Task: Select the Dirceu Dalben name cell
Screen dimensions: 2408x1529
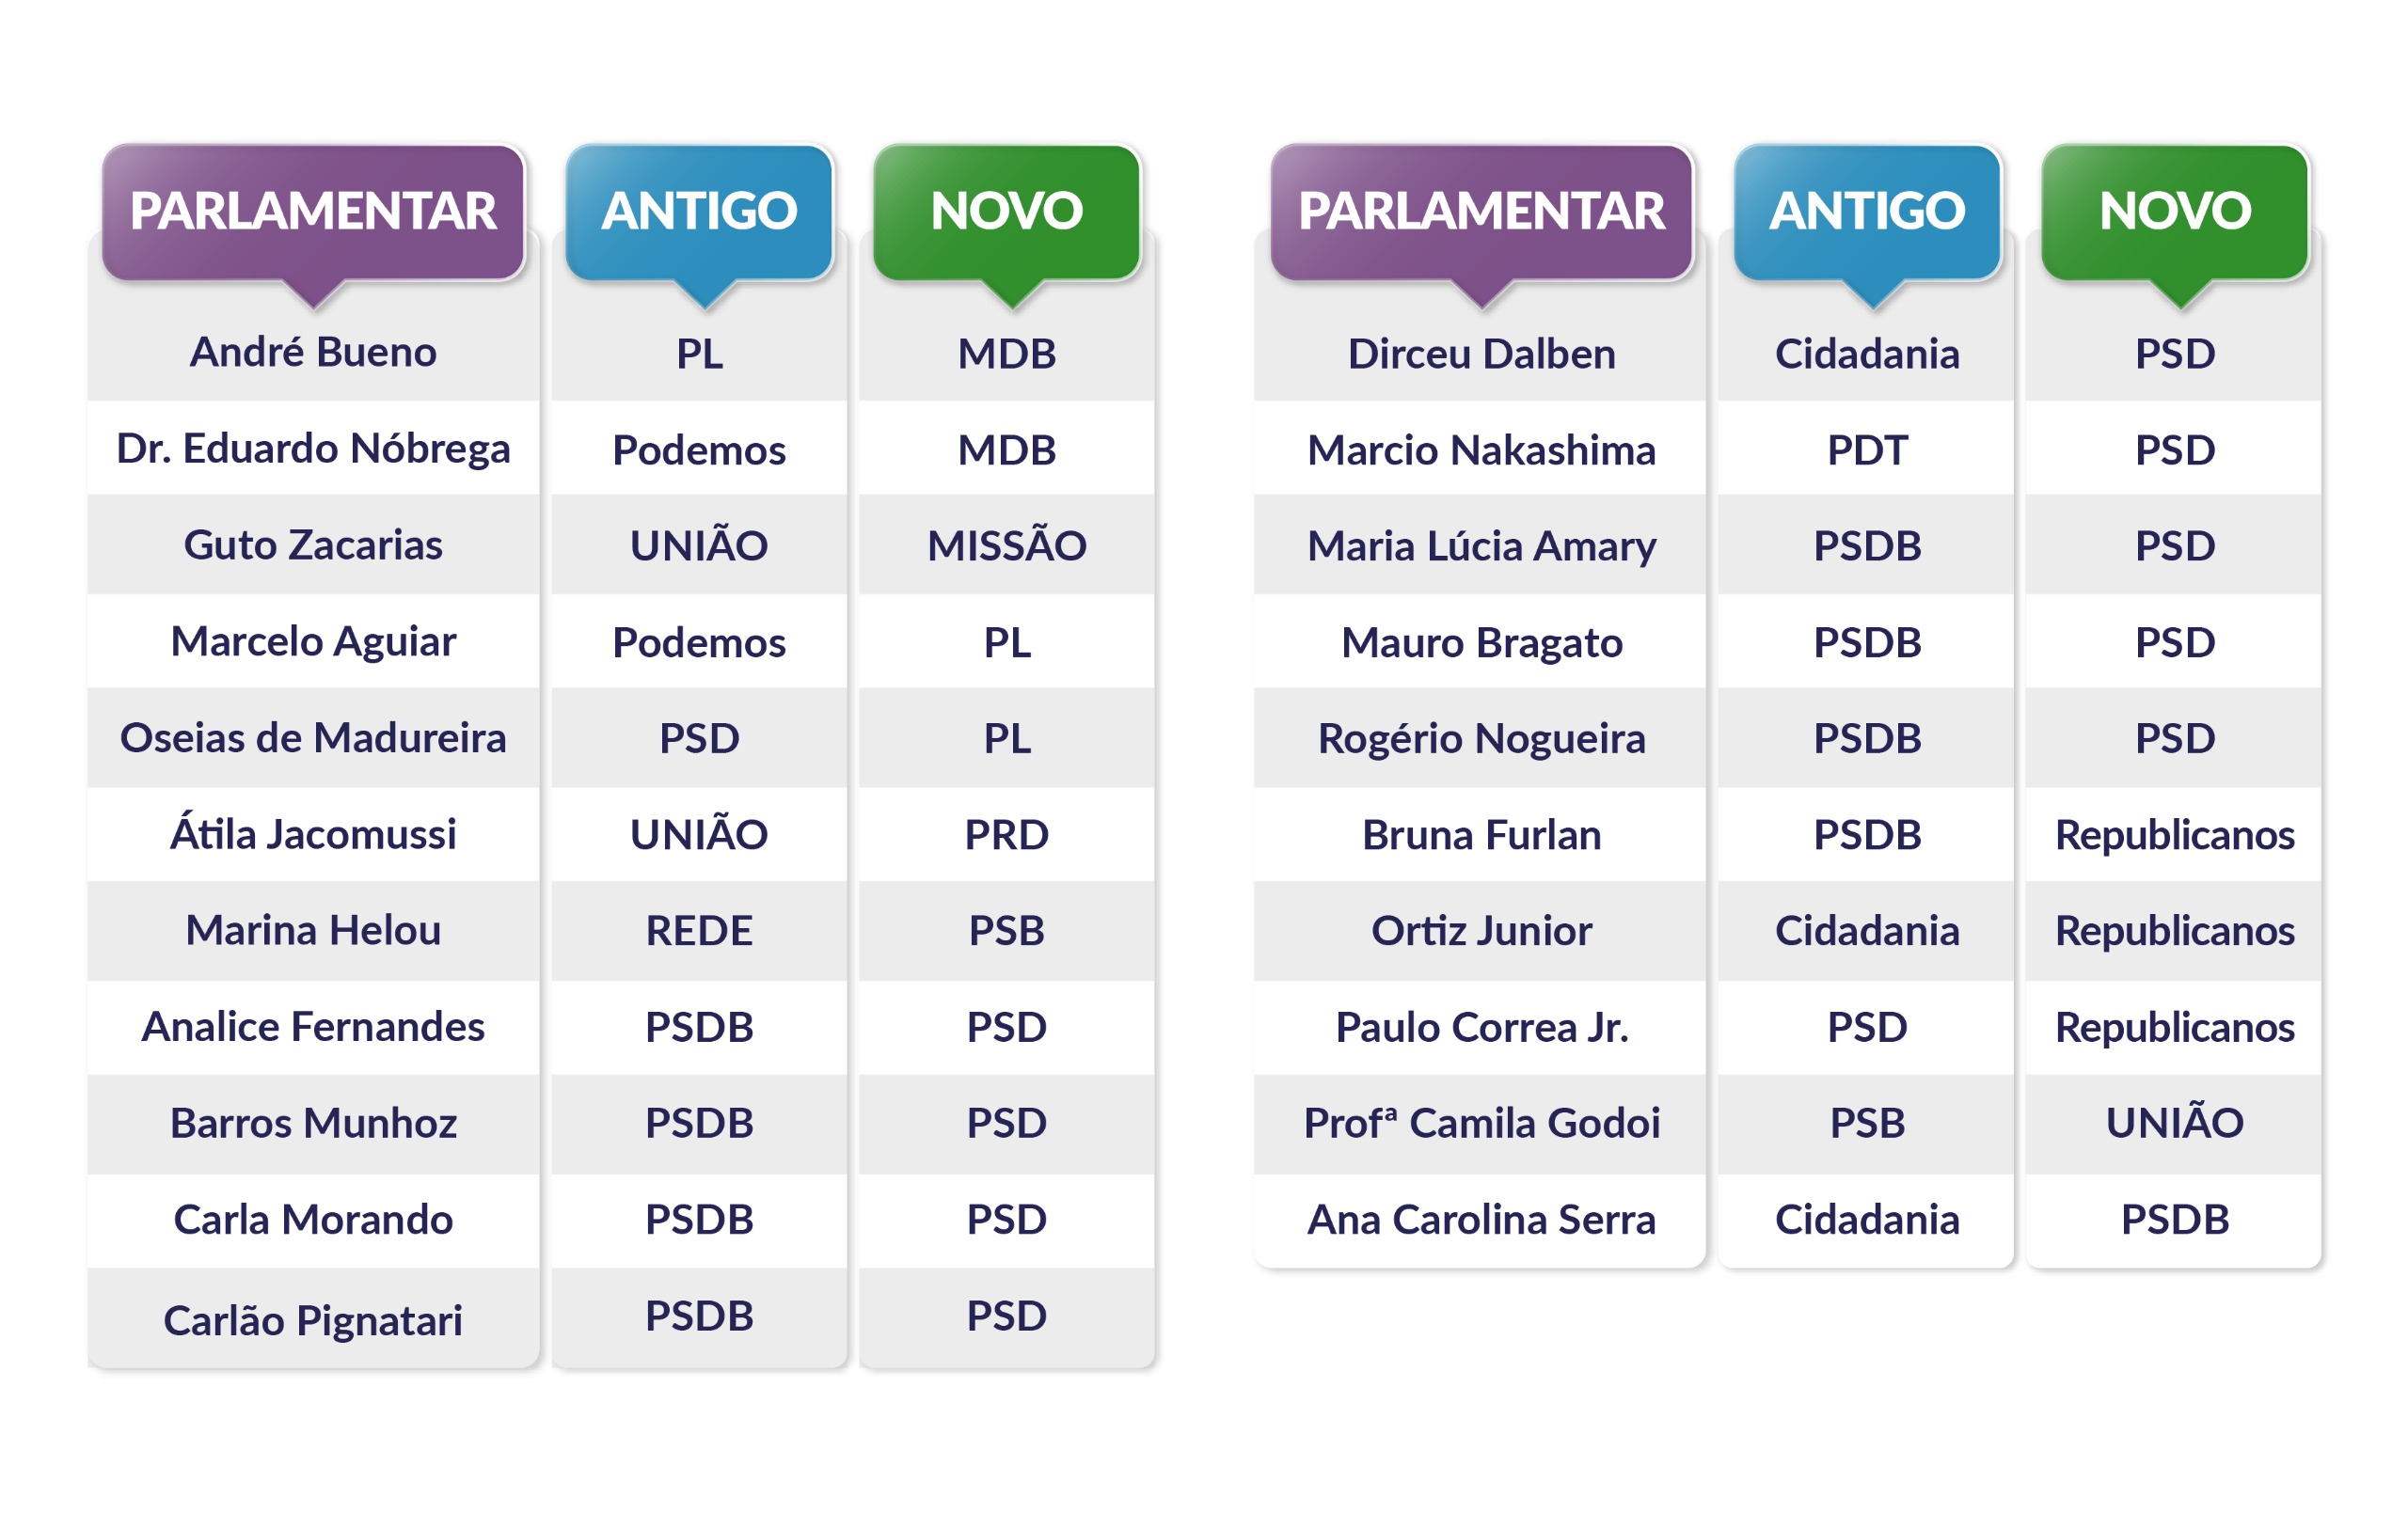Action: click(1481, 354)
